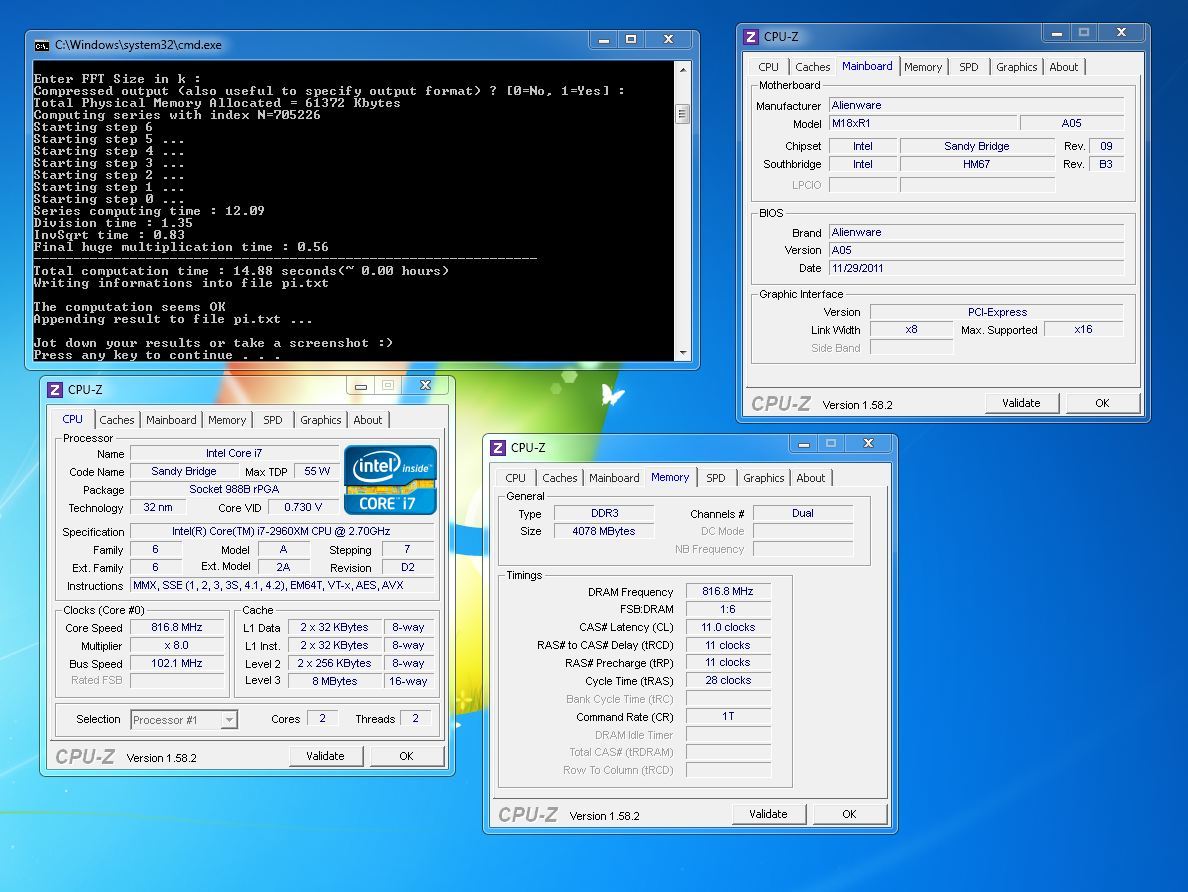This screenshot has width=1188, height=892.
Task: Click the Core VID value 0.730 V
Action: tap(303, 507)
